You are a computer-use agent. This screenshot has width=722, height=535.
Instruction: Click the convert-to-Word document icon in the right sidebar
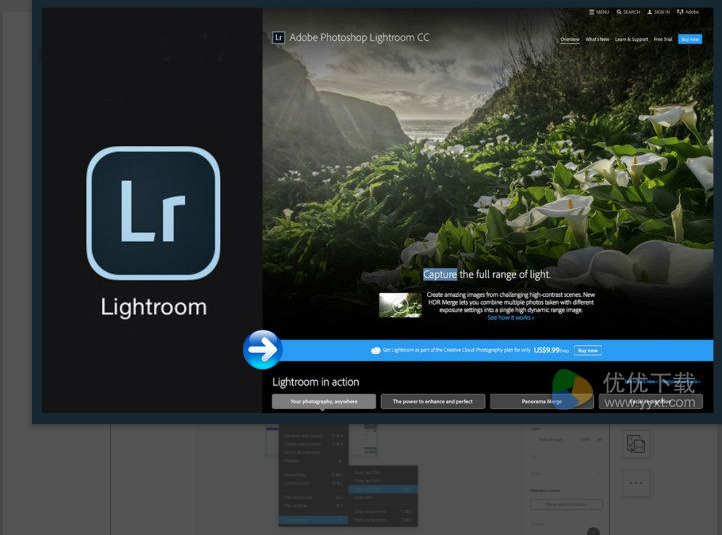[x=636, y=444]
